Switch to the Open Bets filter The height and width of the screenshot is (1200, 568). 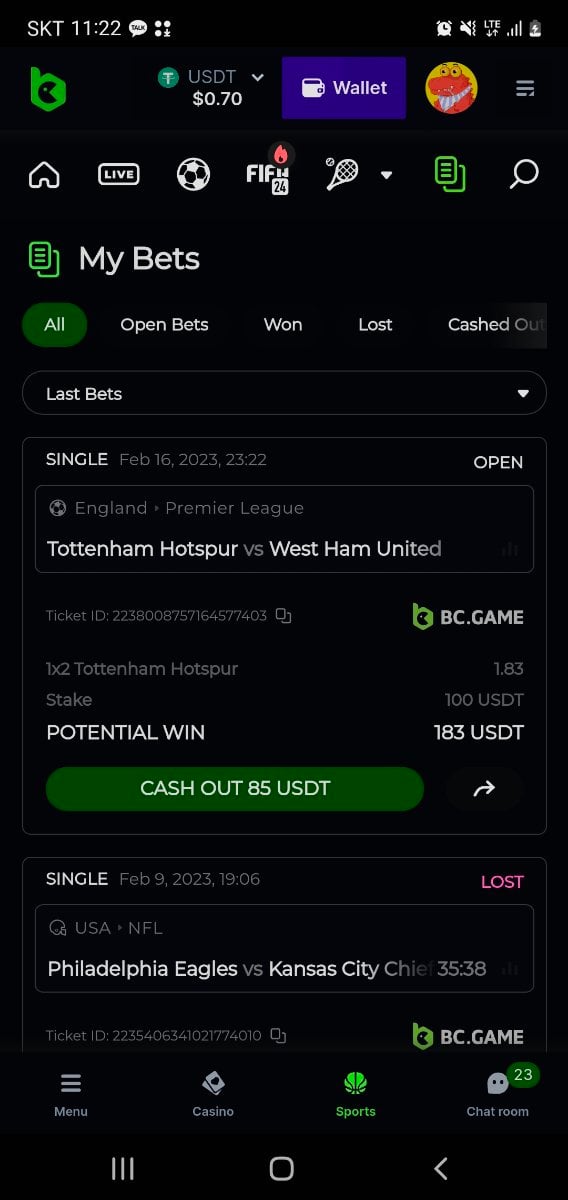pyautogui.click(x=164, y=325)
